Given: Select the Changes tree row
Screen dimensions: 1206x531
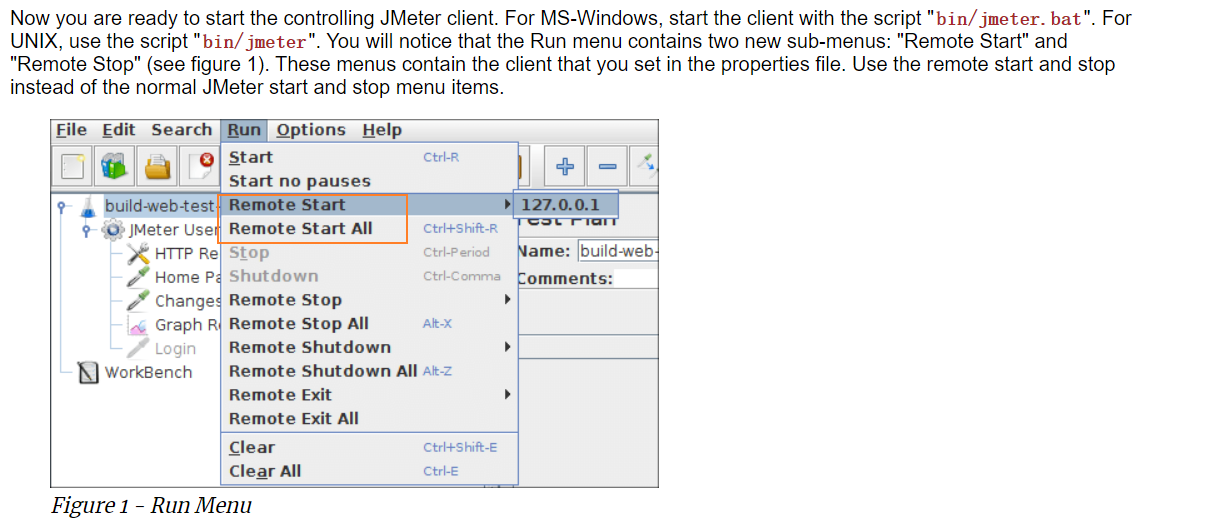Looking at the screenshot, I should pyautogui.click(x=187, y=301).
